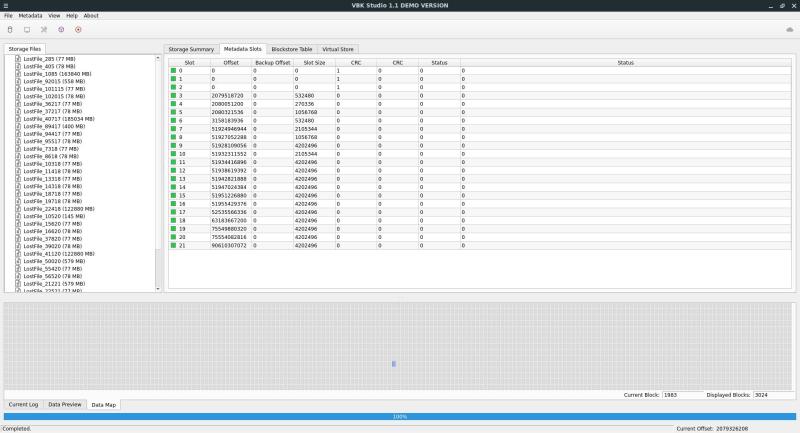Click the Displayed Blocks input field
Screen dimensions: 800x433
tap(773, 395)
